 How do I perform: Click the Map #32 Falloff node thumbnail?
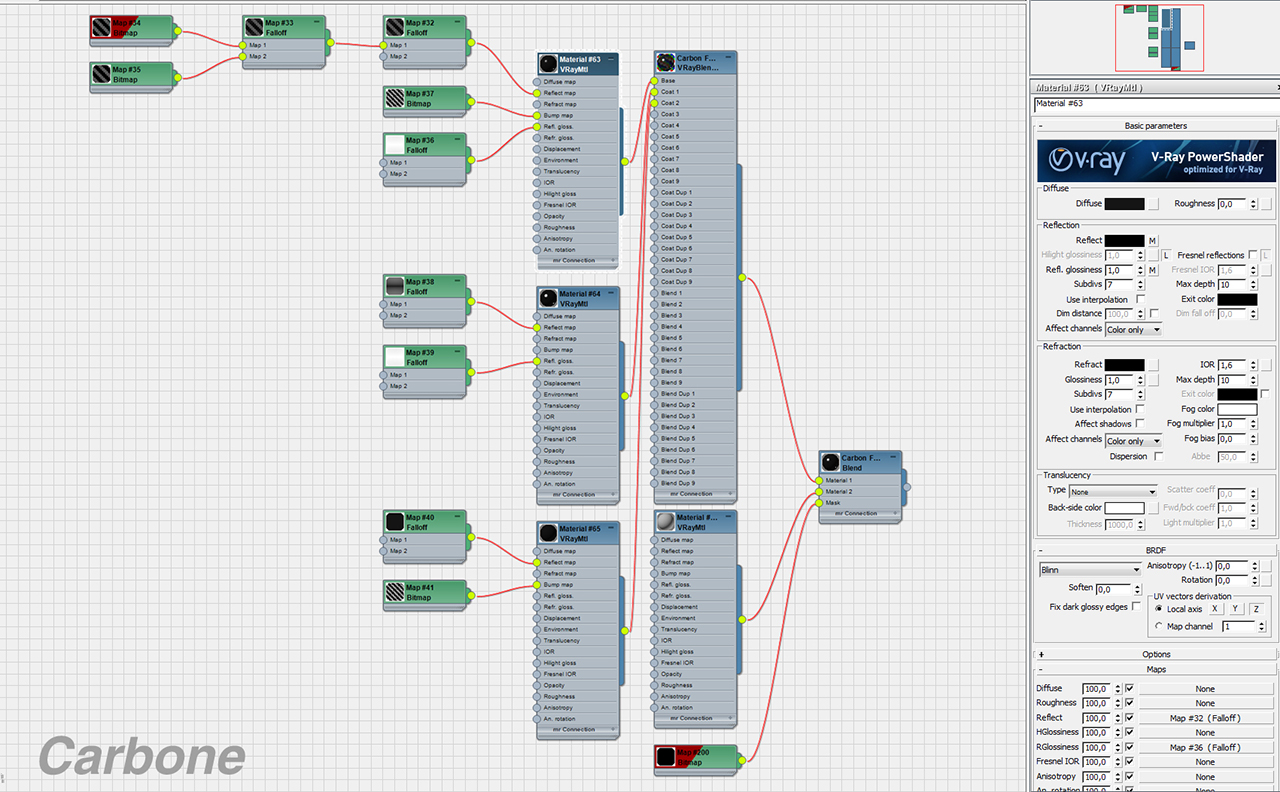395,28
